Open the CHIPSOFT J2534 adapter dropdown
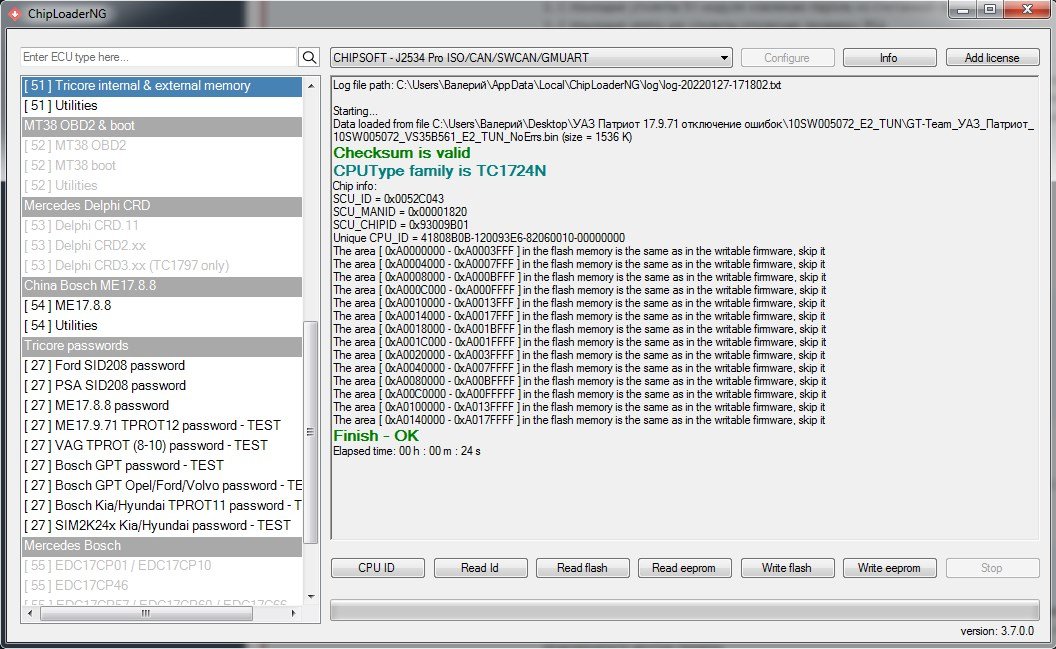The image size is (1056, 649). pos(531,58)
